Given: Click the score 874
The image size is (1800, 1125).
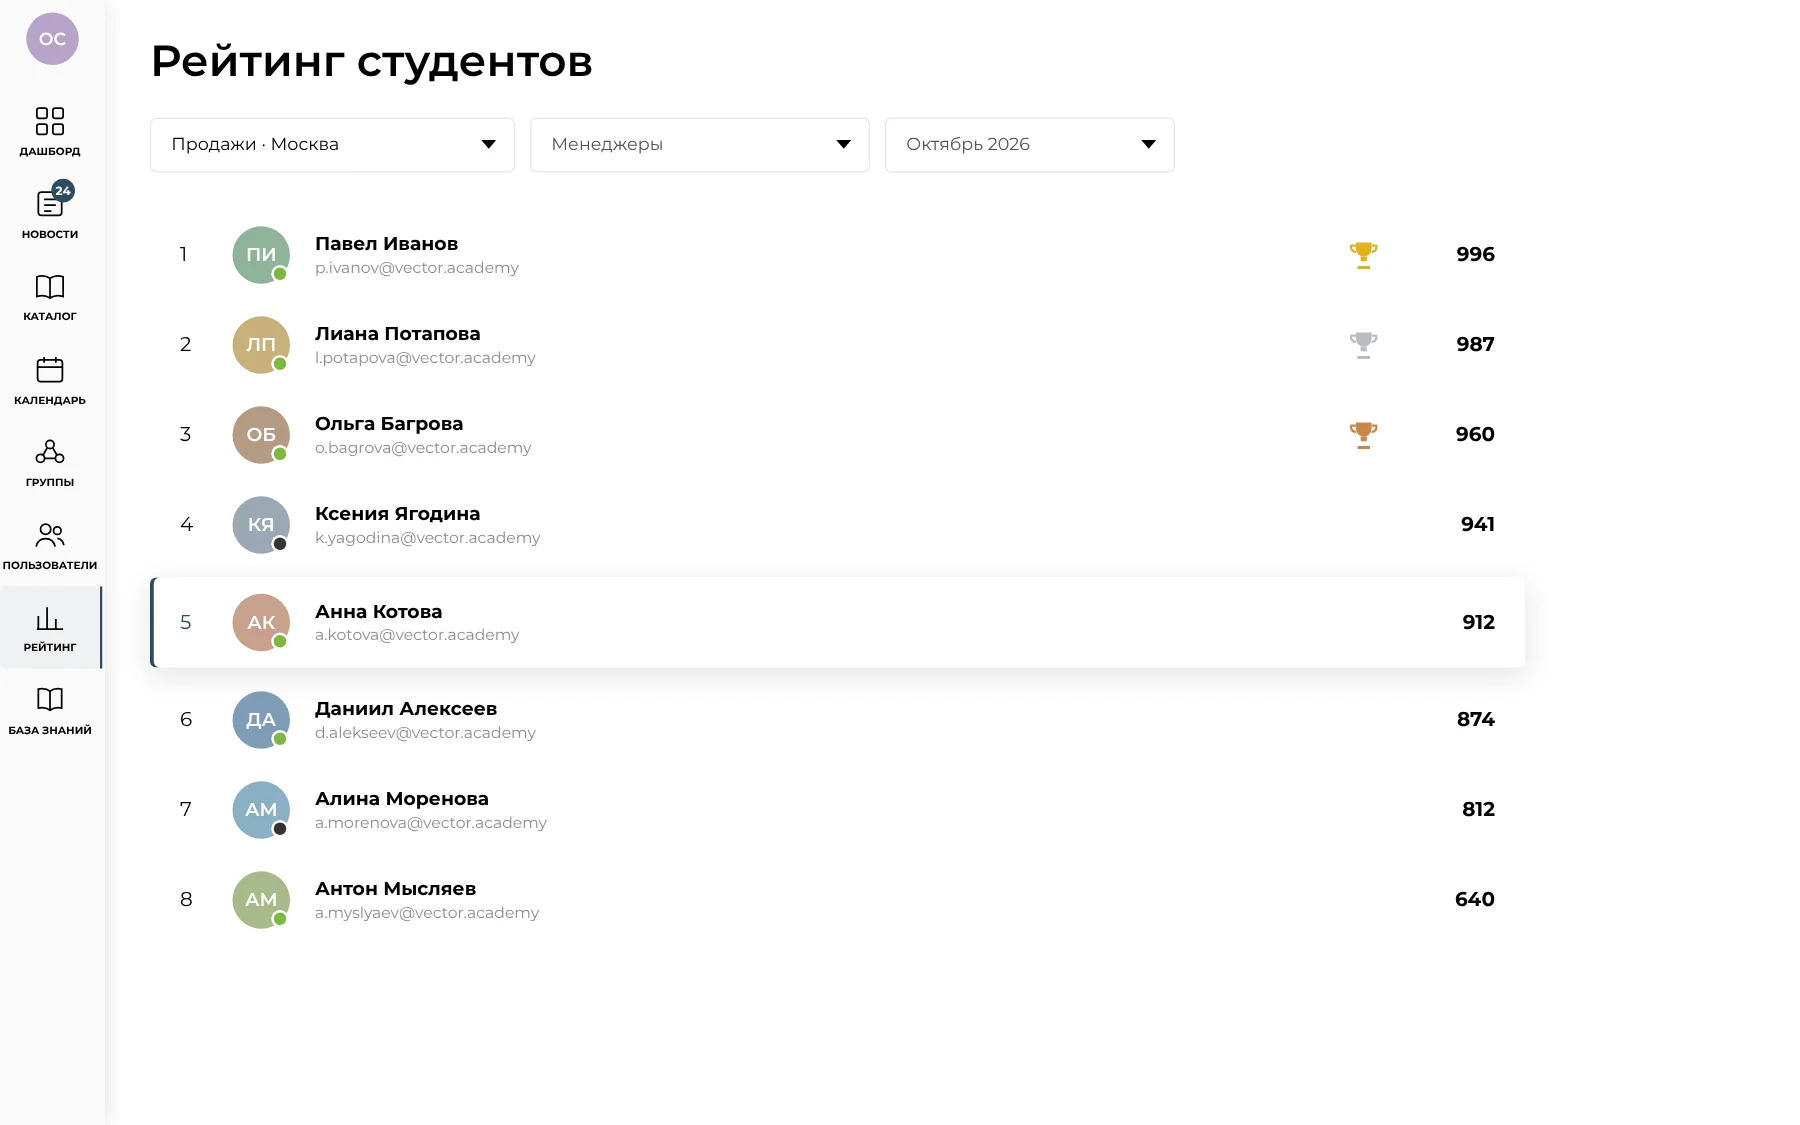Looking at the screenshot, I should pos(1476,720).
